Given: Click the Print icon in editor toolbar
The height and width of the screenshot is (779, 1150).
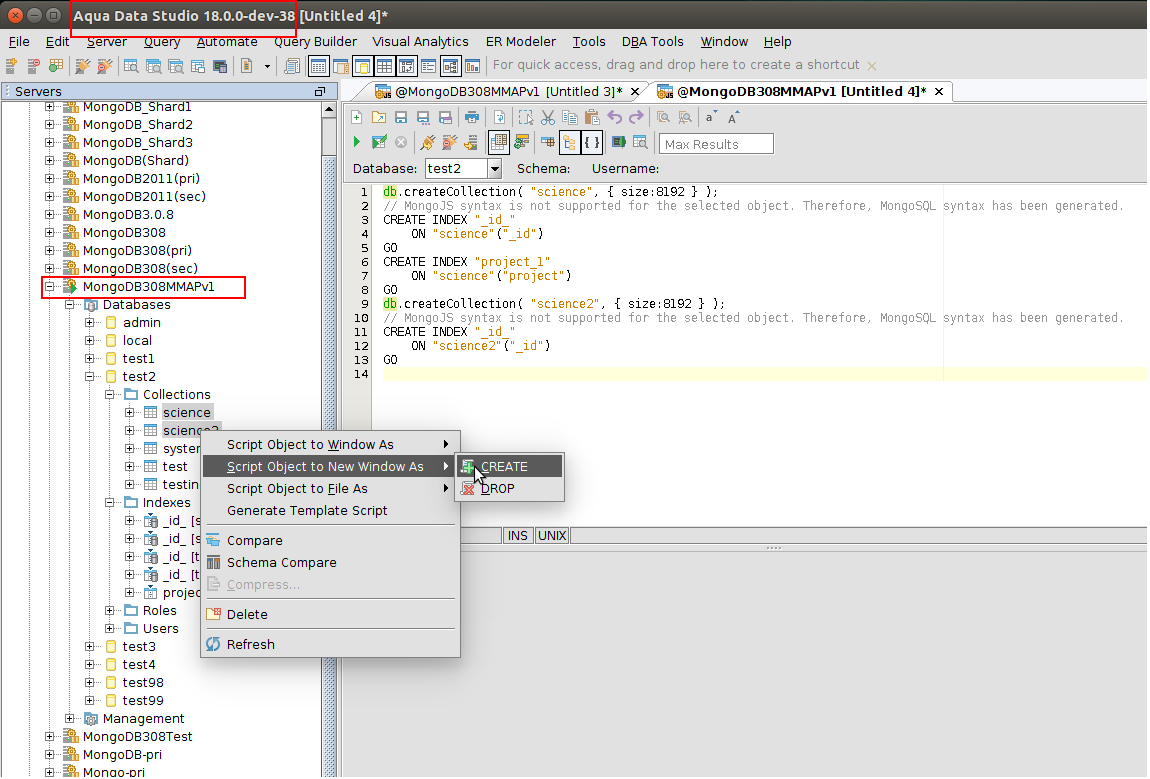Looking at the screenshot, I should coord(472,117).
